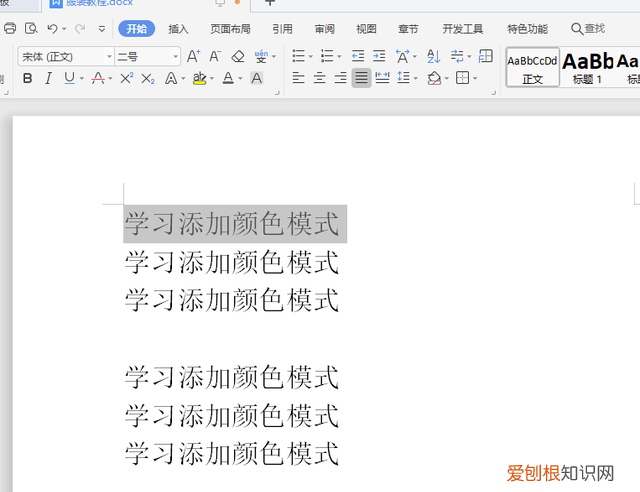Open the 特色功能 ribbon tab
Screen dimensions: 640x492
pyautogui.click(x=527, y=29)
